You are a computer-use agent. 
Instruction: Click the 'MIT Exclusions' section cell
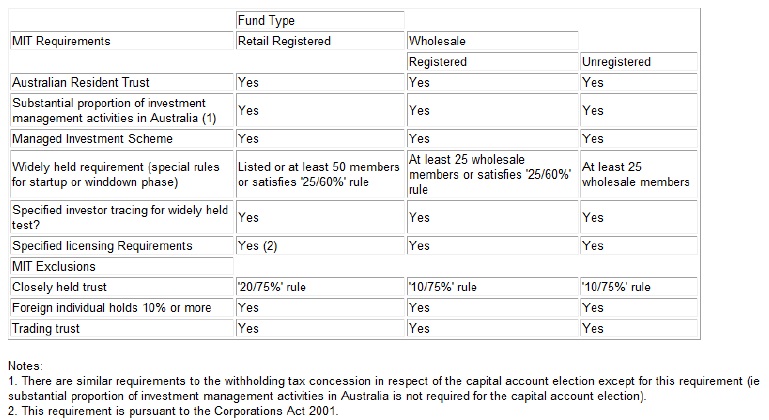(122, 266)
